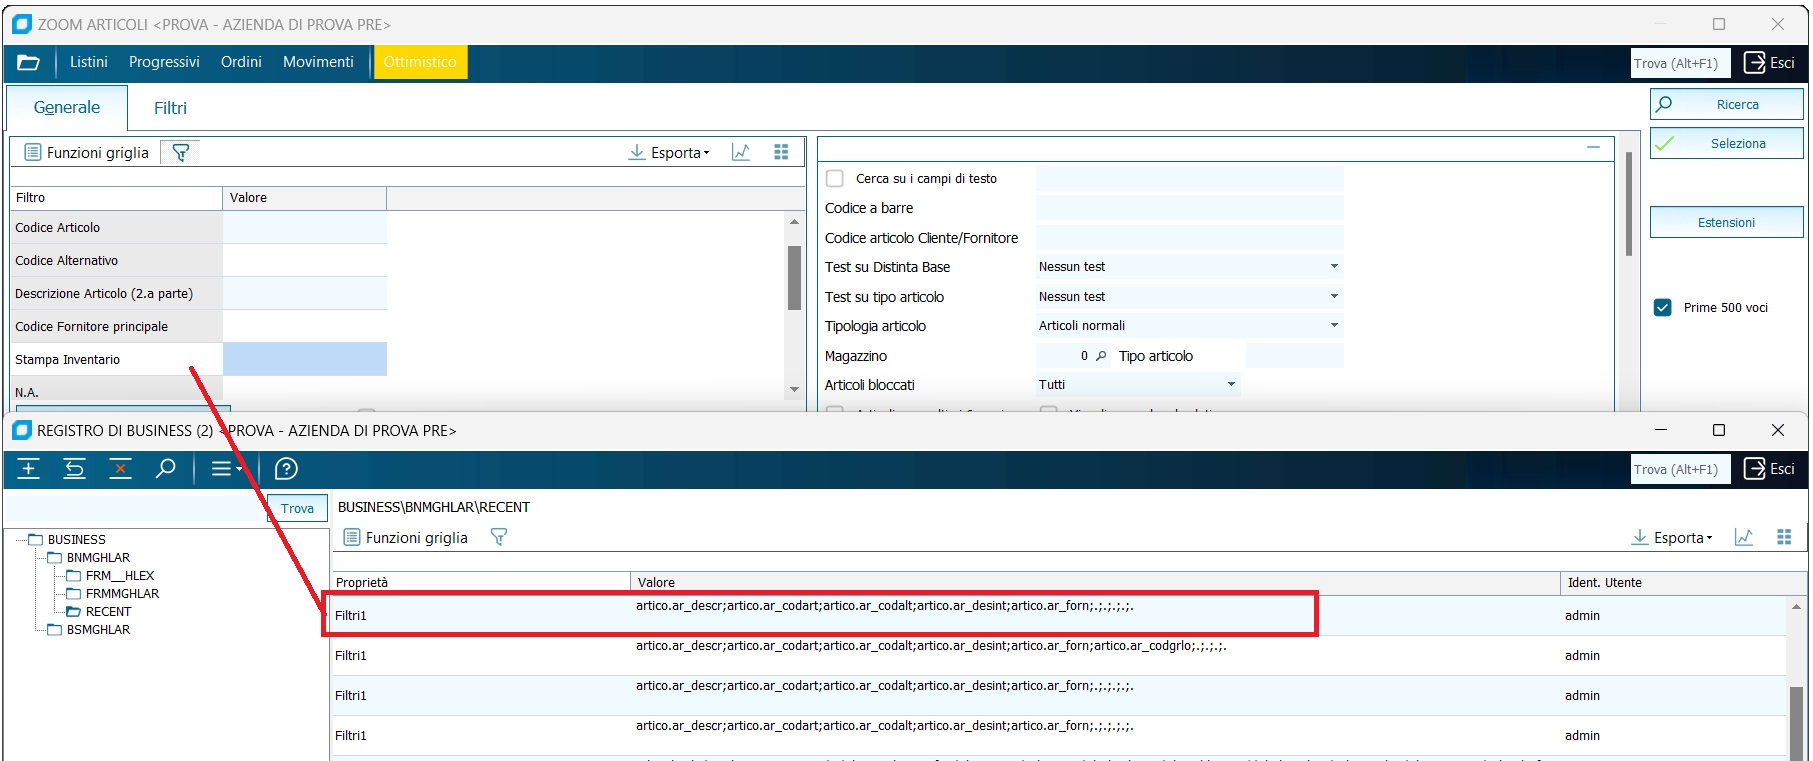Image resolution: width=1813 pixels, height=761 pixels.
Task: Click the 'Codice a barre' input field
Action: coord(1189,208)
